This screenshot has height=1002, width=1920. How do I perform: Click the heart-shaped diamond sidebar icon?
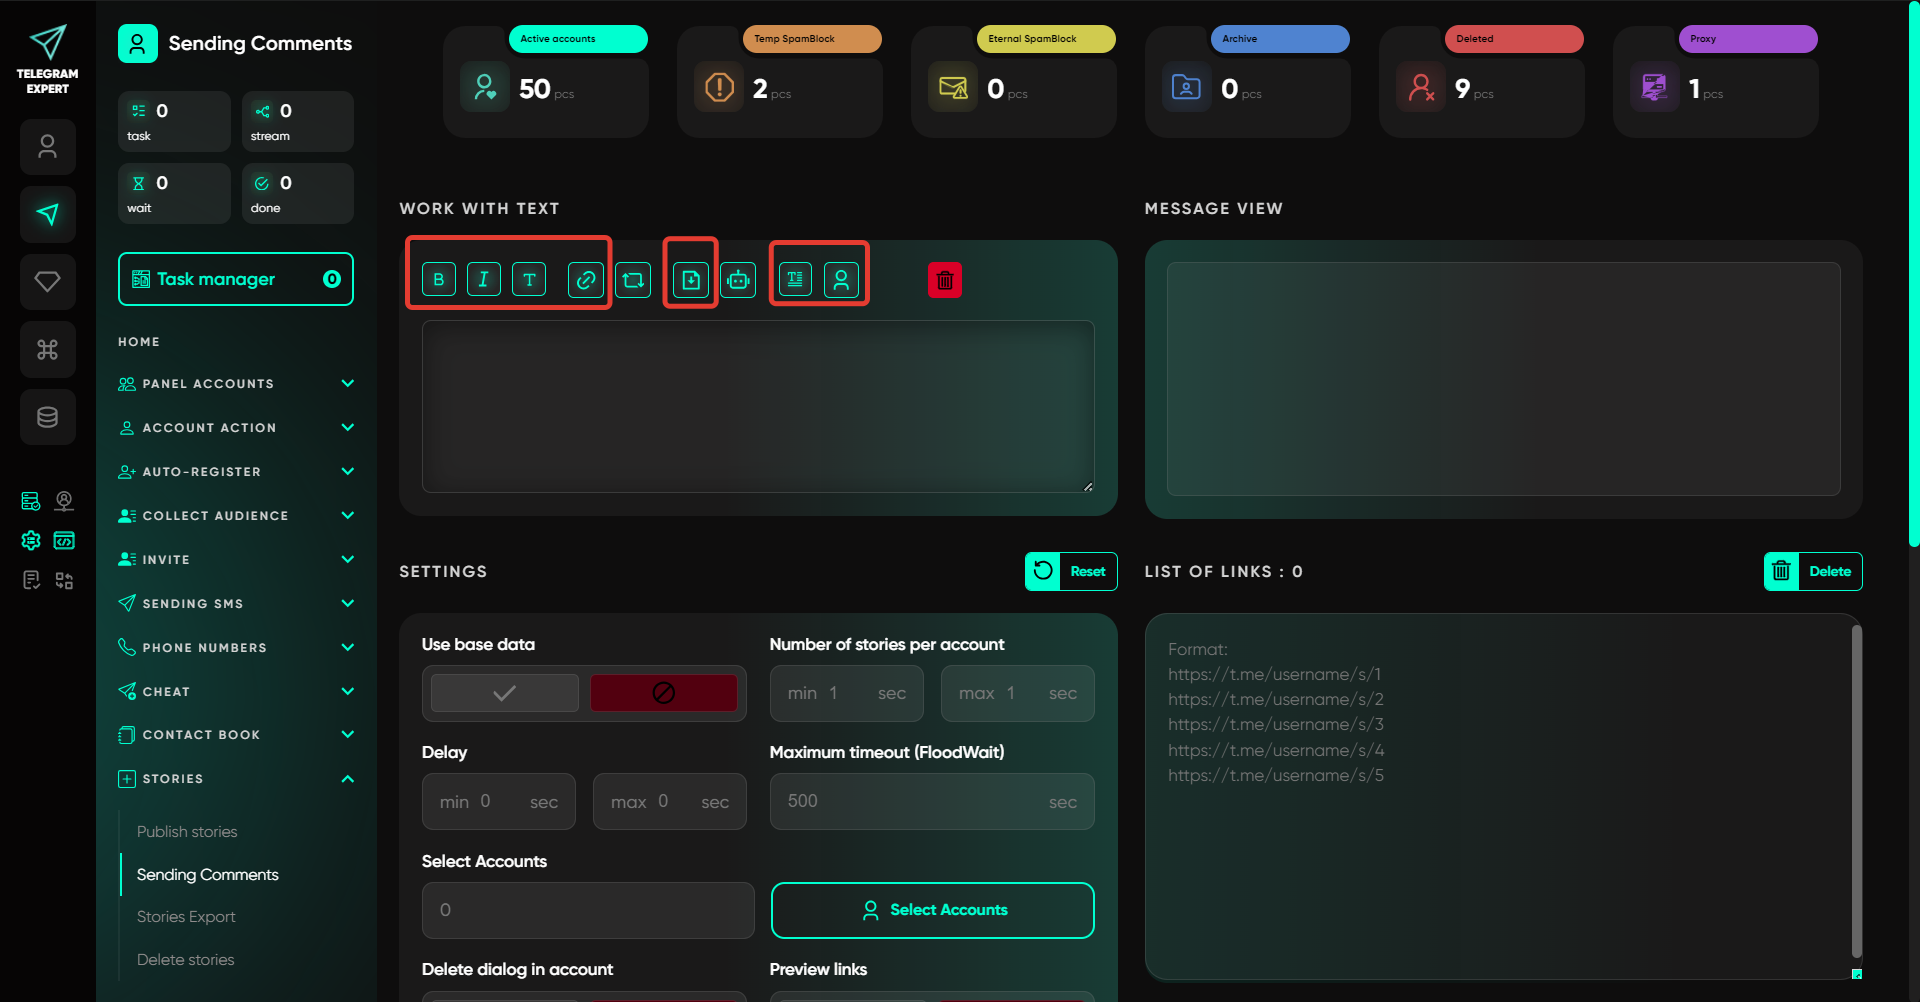point(47,282)
